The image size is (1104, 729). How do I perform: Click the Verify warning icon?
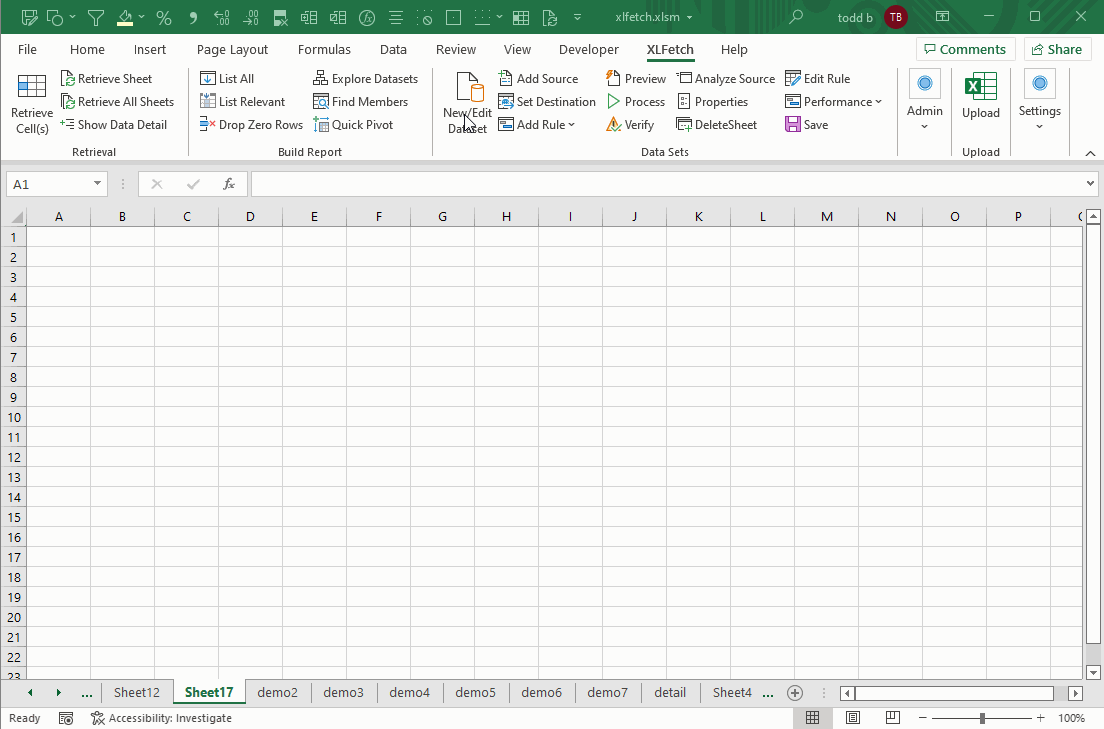coord(614,125)
